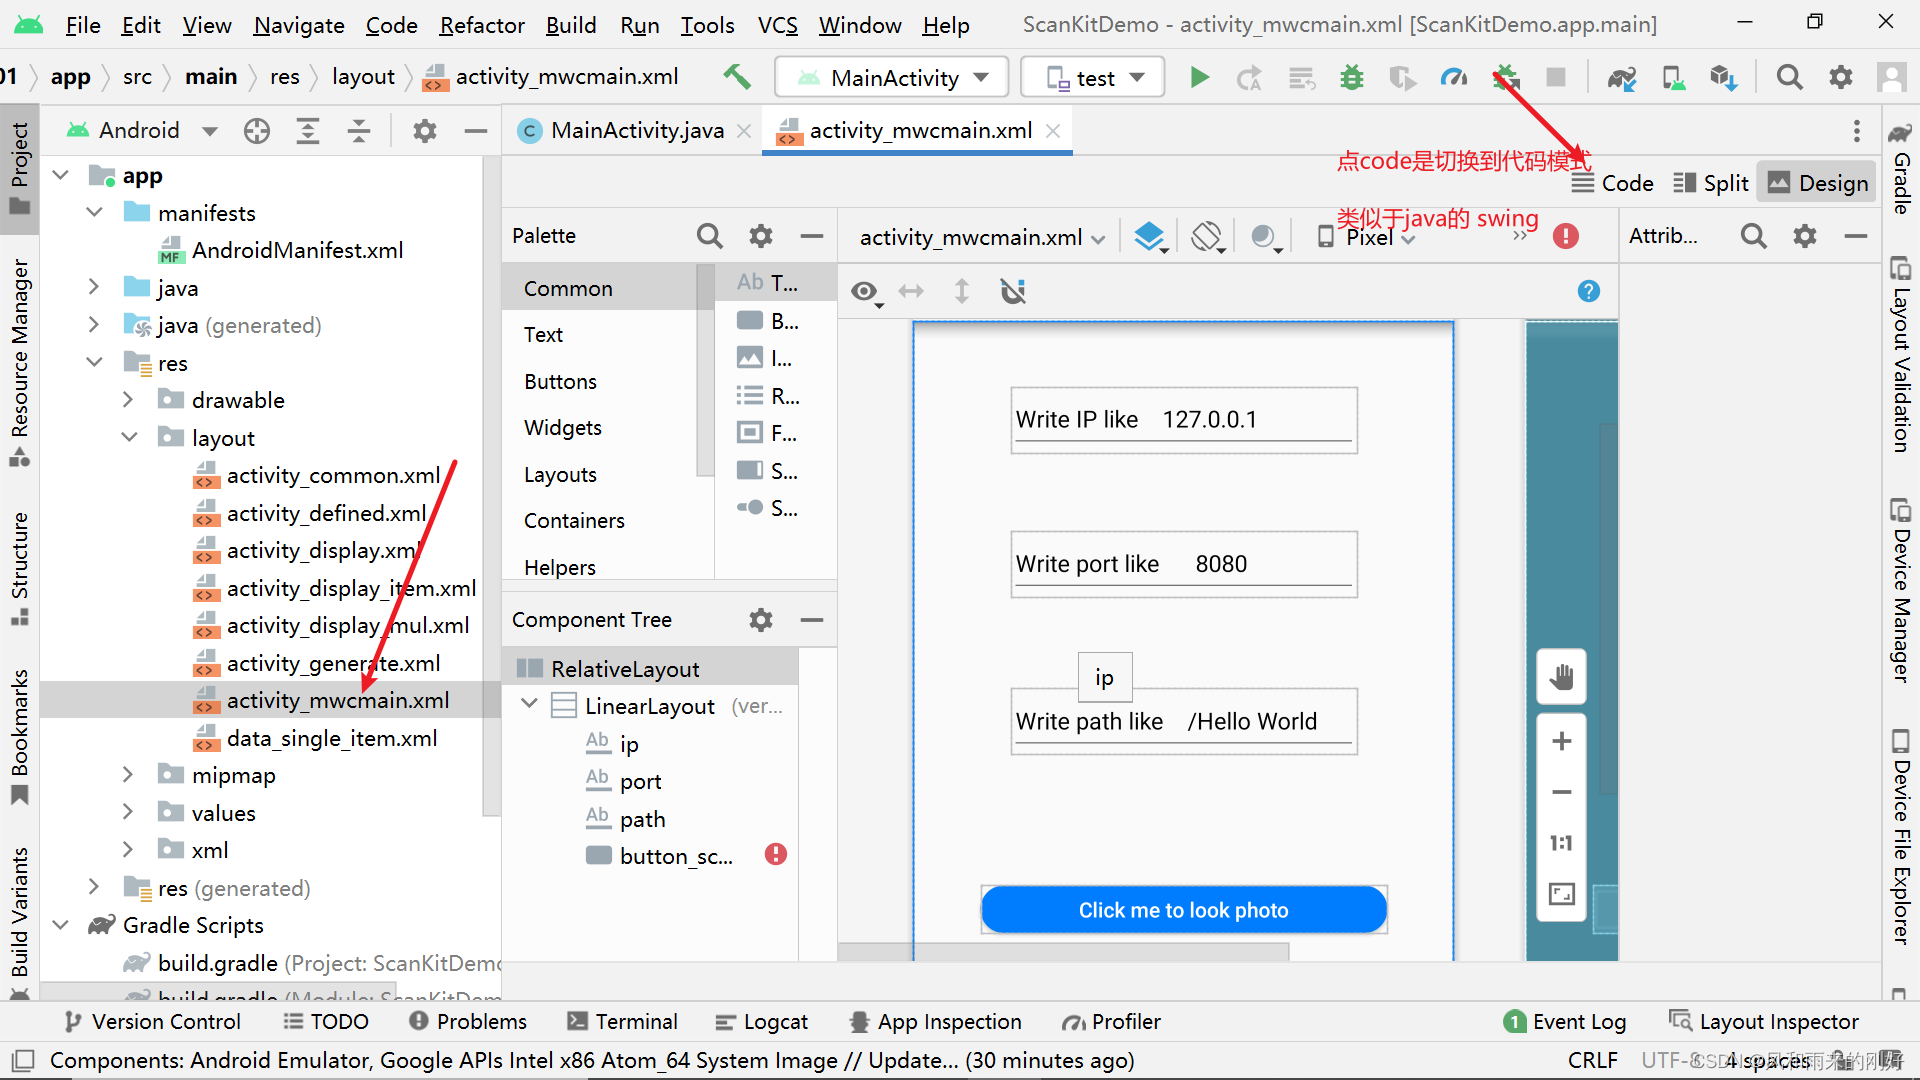
Task: Collapse the layout folder in project tree
Action: 130,438
